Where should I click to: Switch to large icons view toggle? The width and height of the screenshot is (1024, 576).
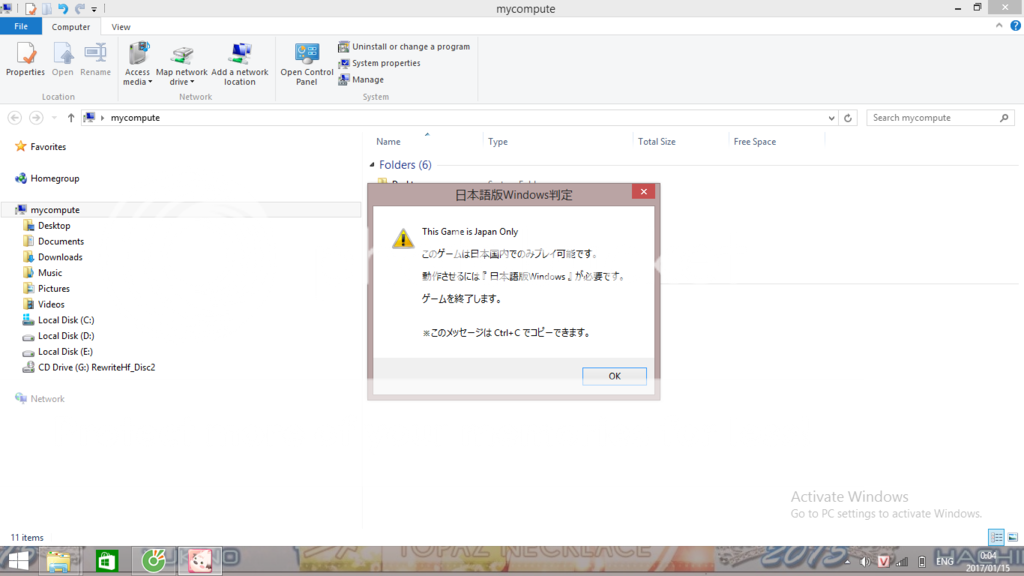(1012, 537)
